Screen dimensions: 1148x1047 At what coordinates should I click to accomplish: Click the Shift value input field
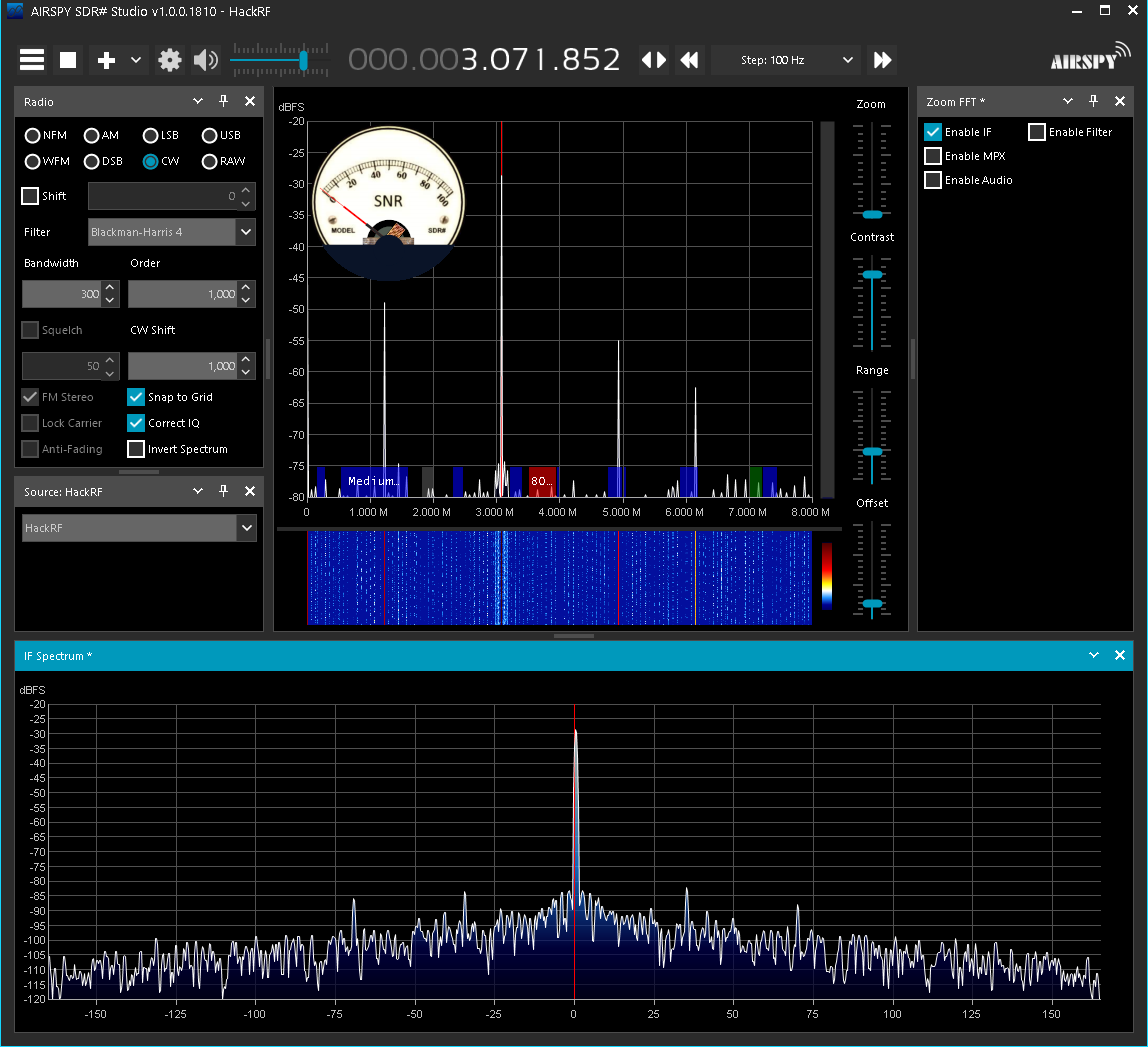(163, 196)
